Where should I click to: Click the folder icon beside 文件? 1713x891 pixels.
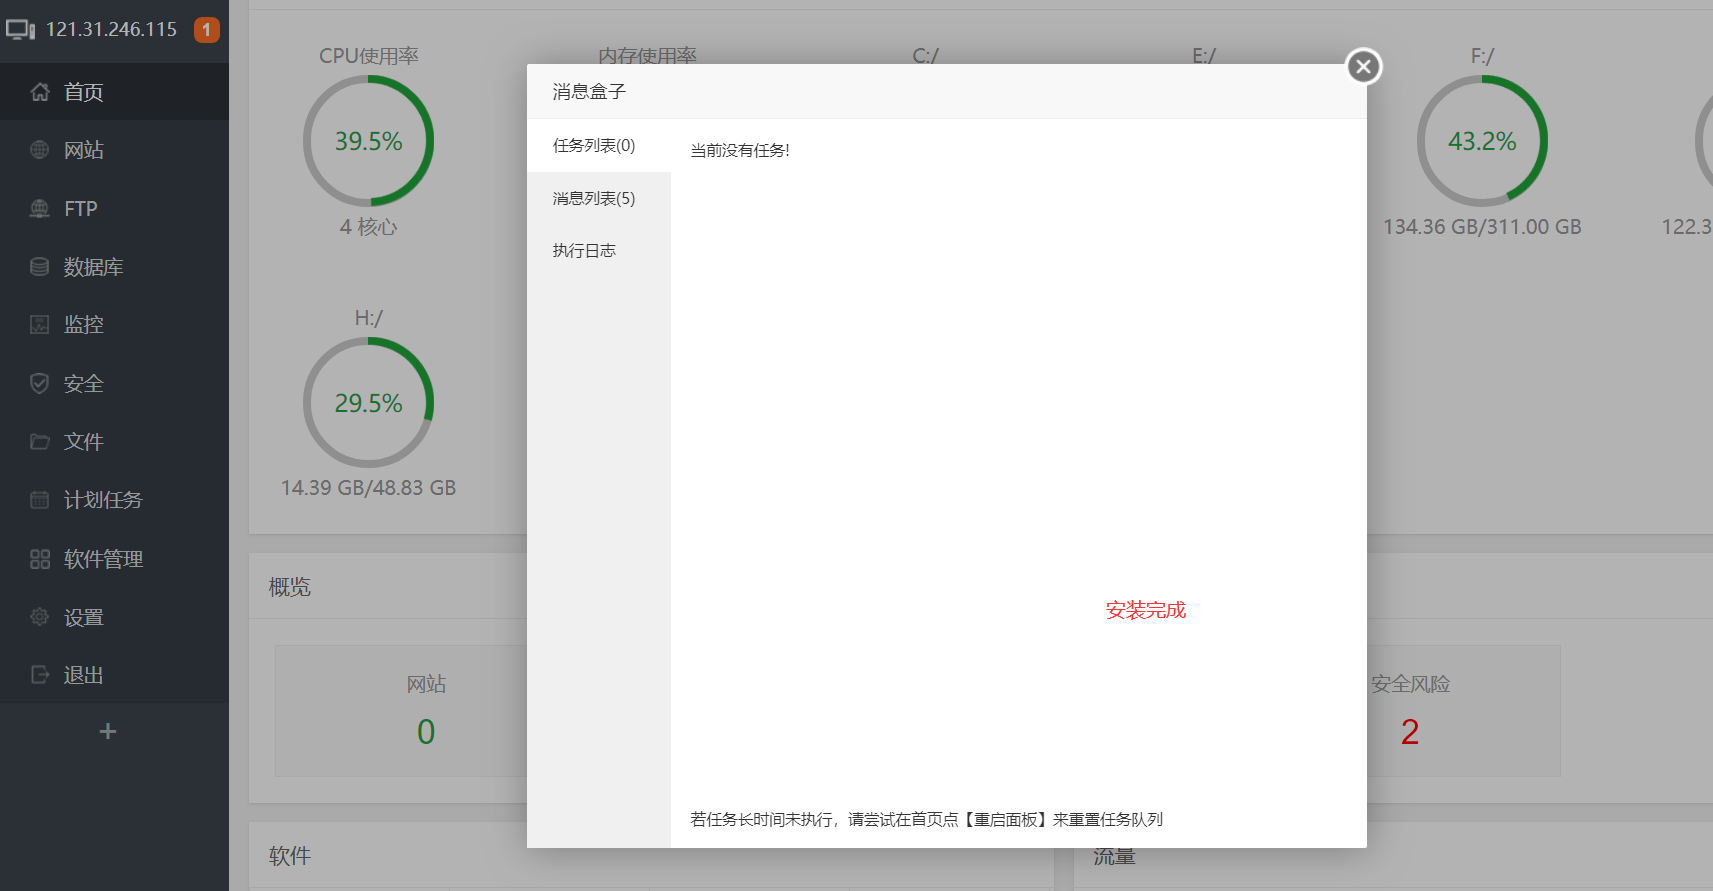40,442
